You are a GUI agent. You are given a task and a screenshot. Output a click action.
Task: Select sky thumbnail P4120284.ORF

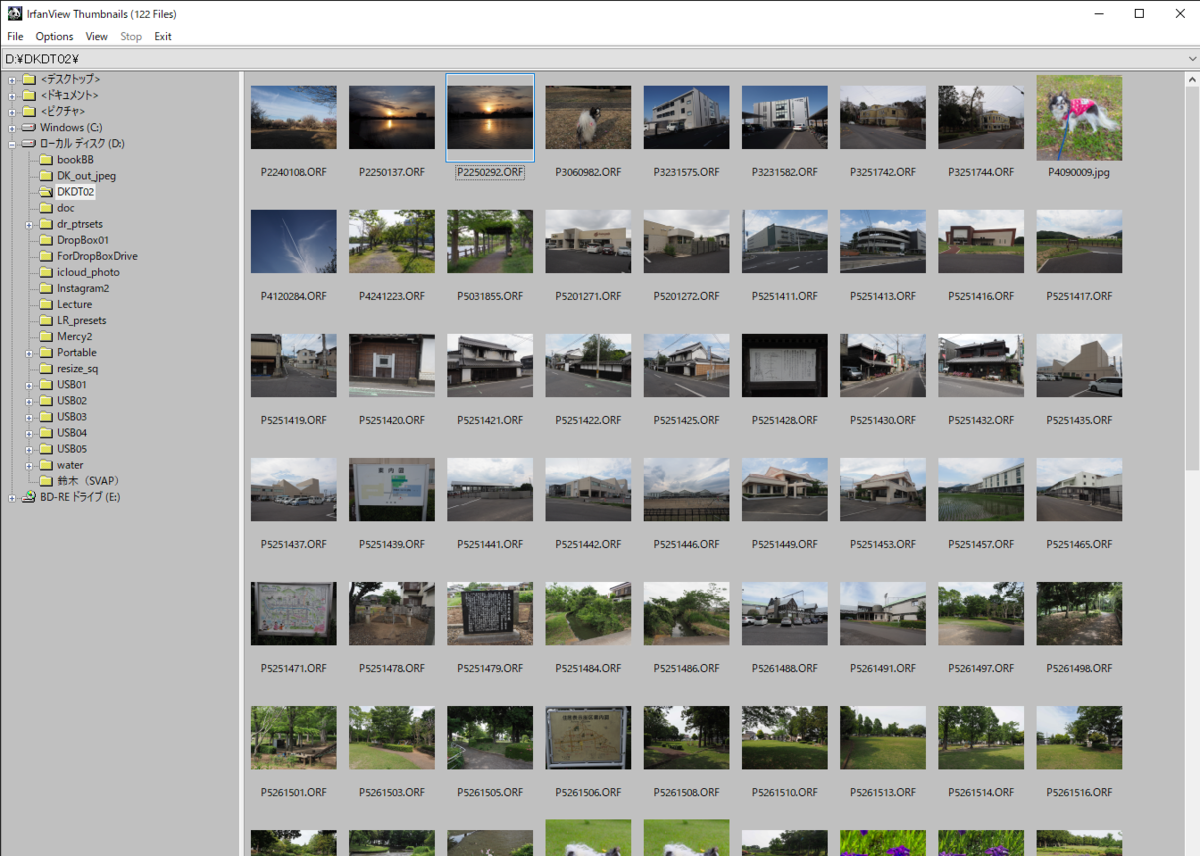294,241
